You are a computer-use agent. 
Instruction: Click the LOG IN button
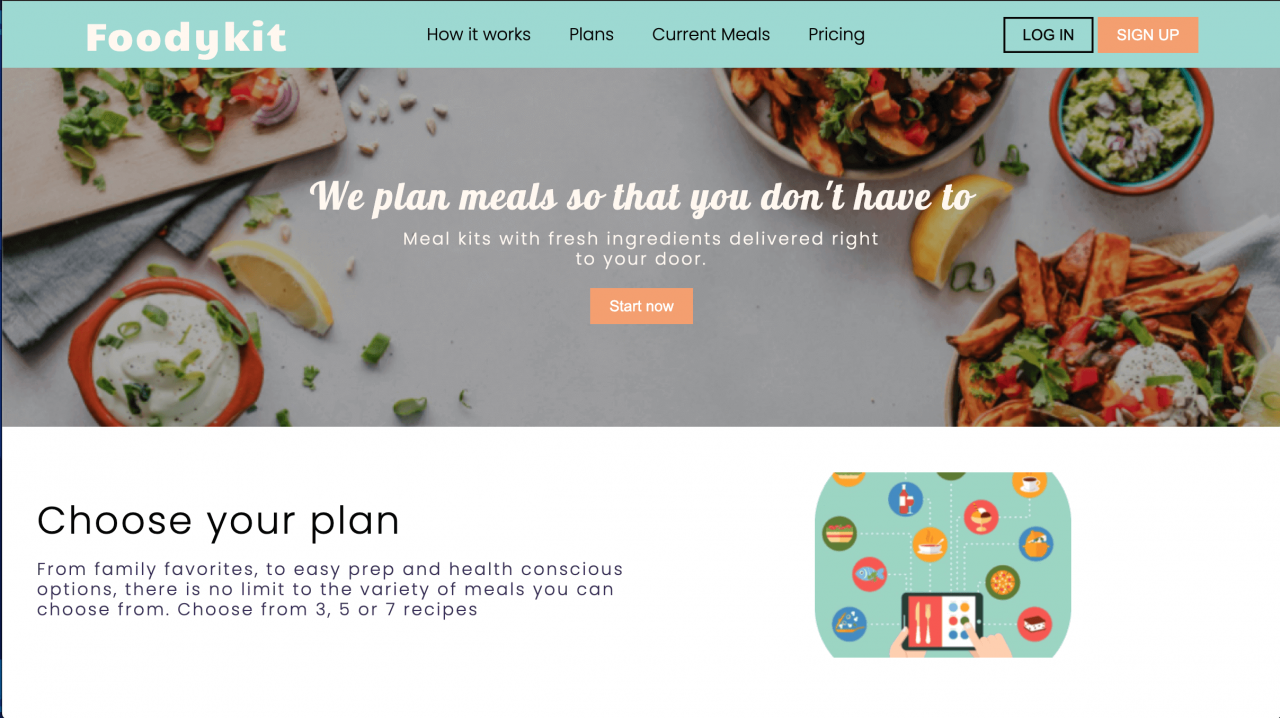pos(1048,35)
